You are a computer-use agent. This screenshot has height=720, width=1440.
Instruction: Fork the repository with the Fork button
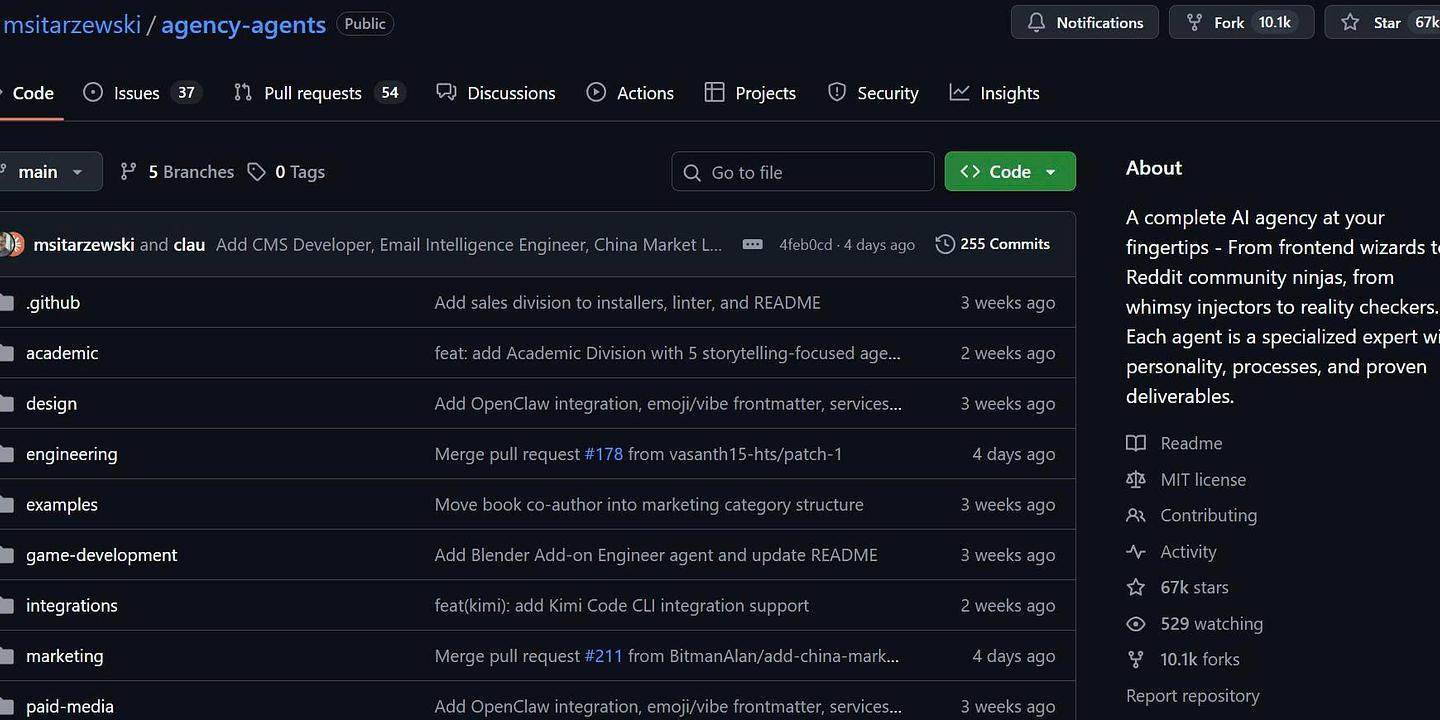tap(1241, 22)
